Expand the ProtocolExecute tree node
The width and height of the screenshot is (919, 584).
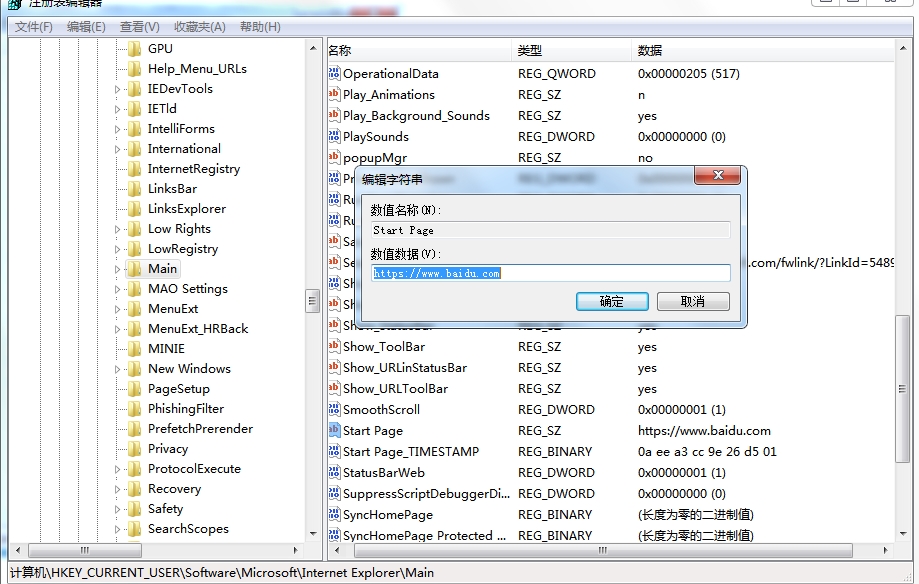point(117,469)
